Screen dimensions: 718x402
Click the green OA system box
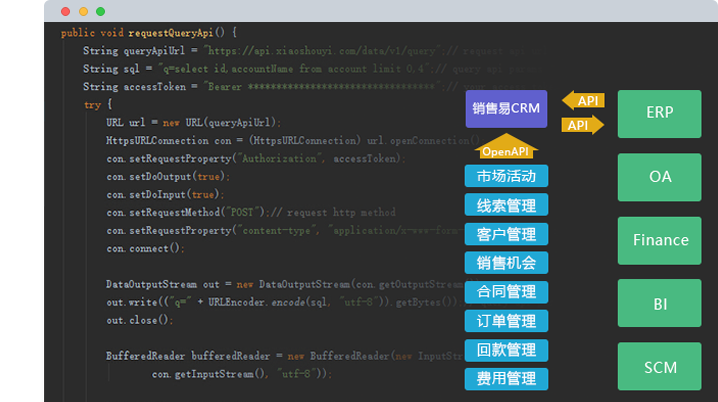pos(660,177)
